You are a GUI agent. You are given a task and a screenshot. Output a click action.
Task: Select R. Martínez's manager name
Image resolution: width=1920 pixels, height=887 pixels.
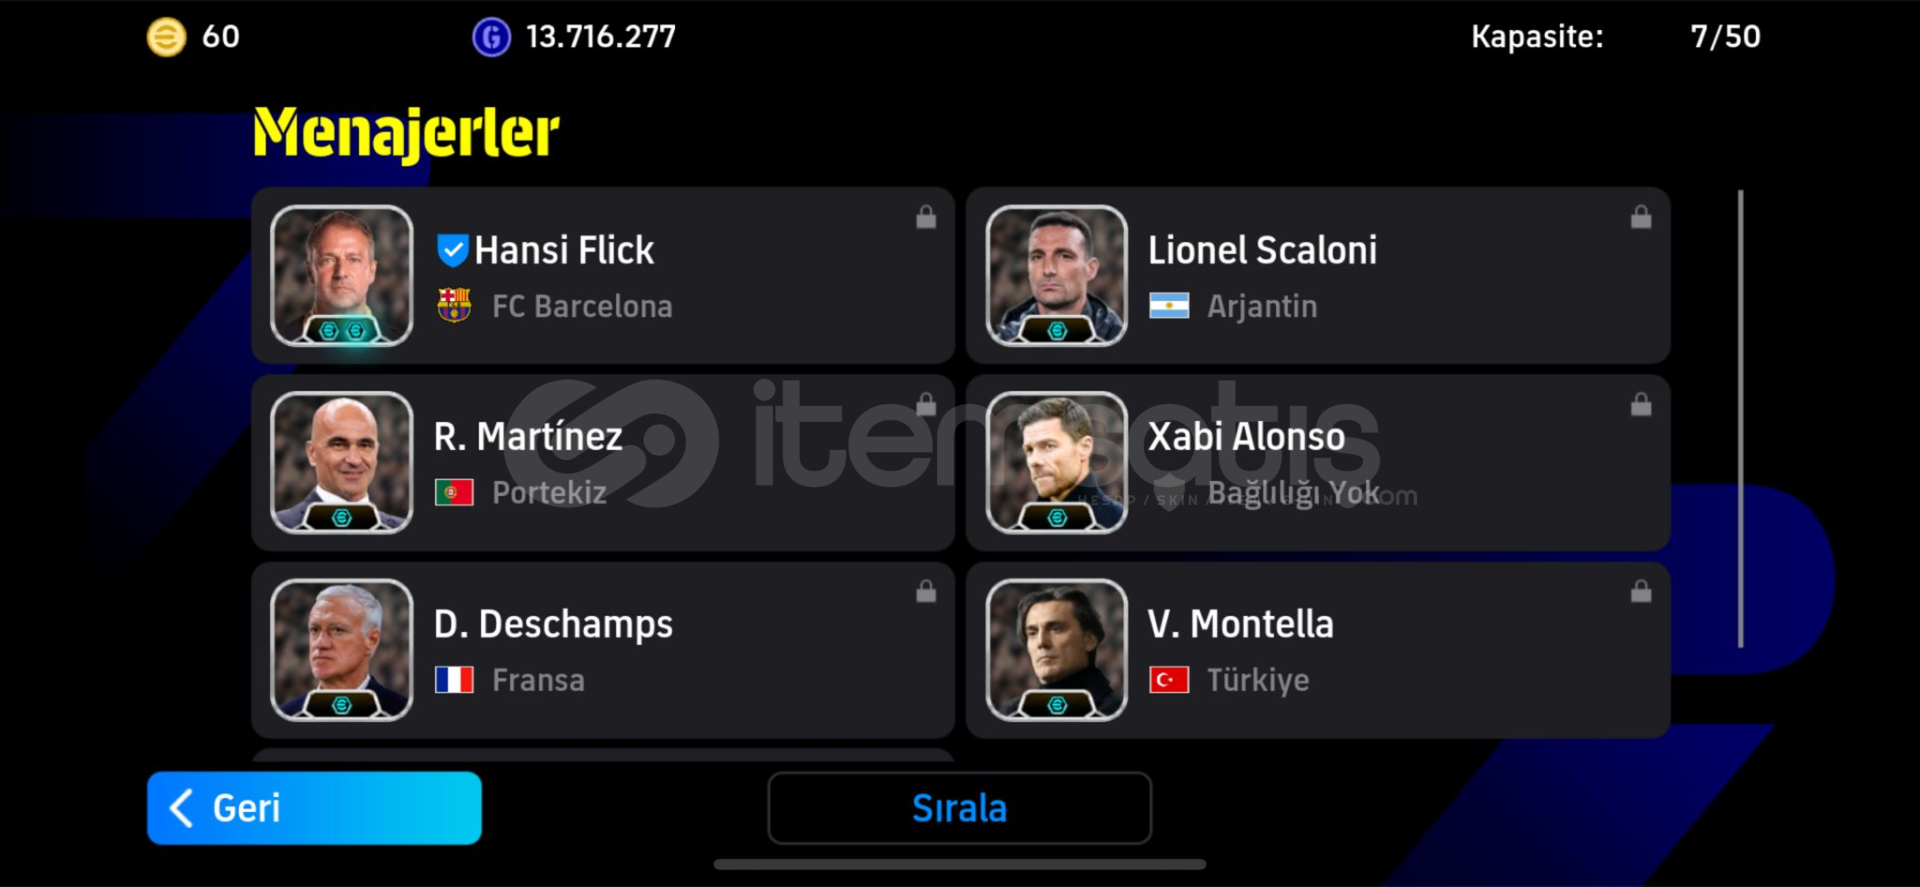528,437
